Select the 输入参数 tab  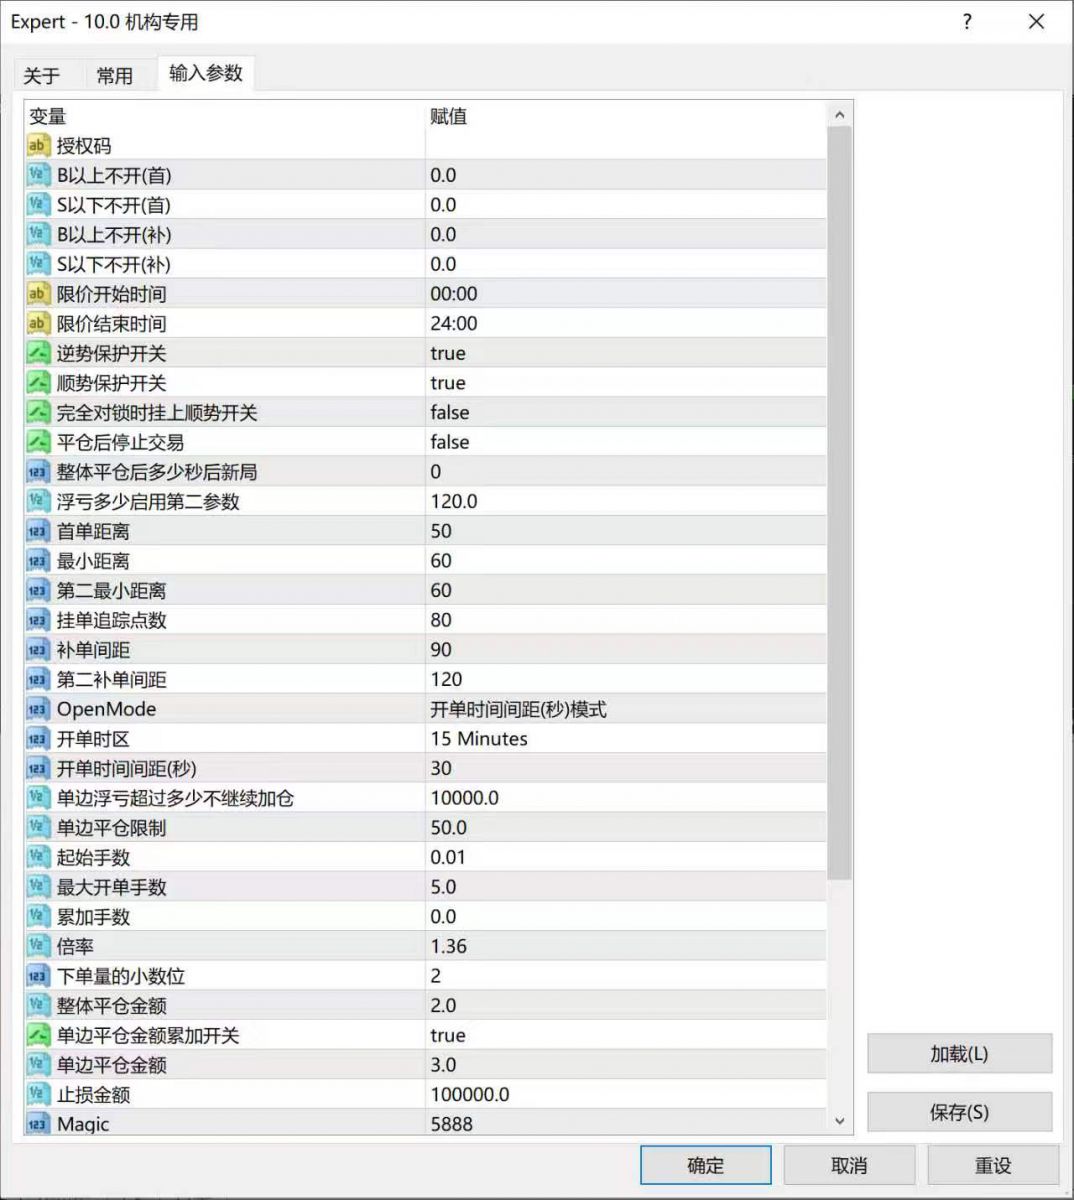click(206, 73)
